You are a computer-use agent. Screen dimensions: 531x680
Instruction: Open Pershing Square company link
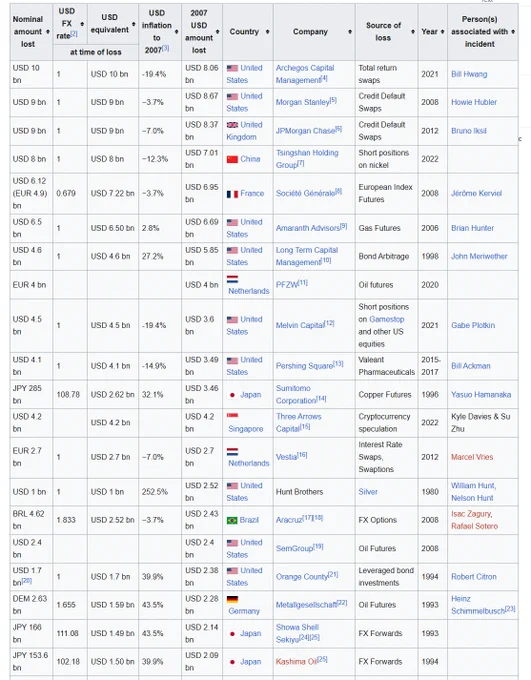click(304, 366)
